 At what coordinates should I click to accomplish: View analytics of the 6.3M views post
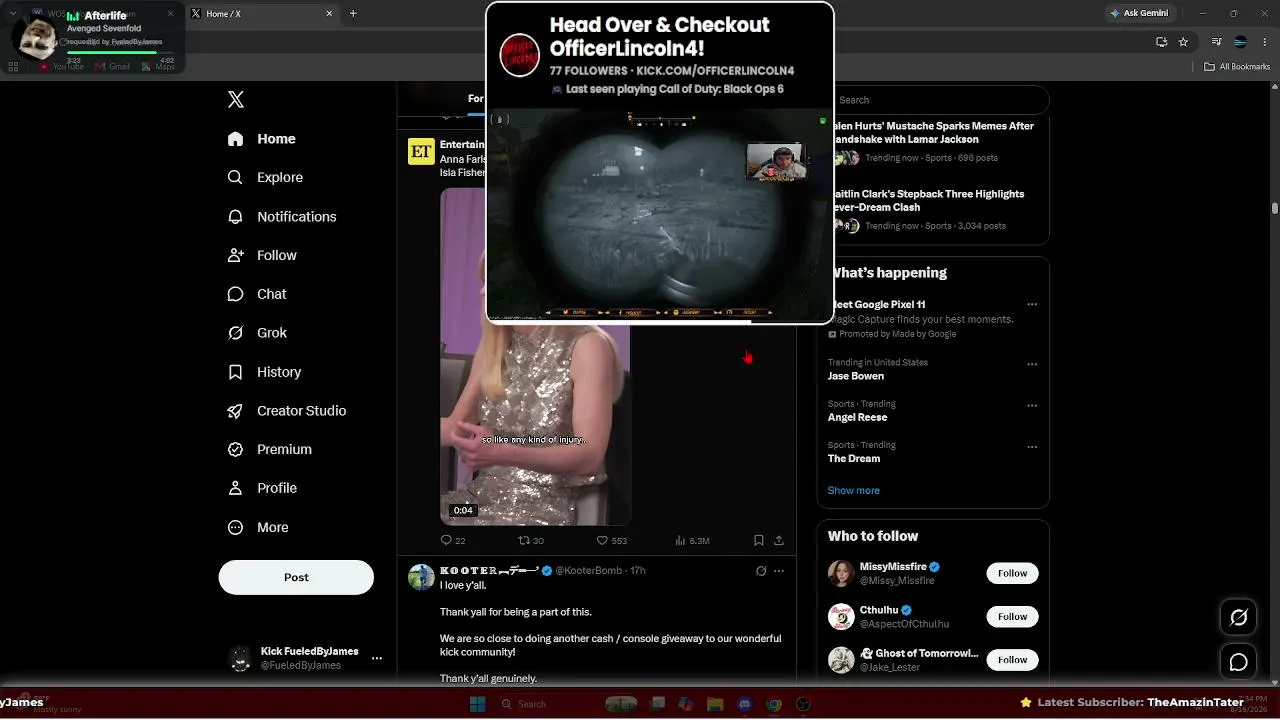pyautogui.click(x=692, y=540)
